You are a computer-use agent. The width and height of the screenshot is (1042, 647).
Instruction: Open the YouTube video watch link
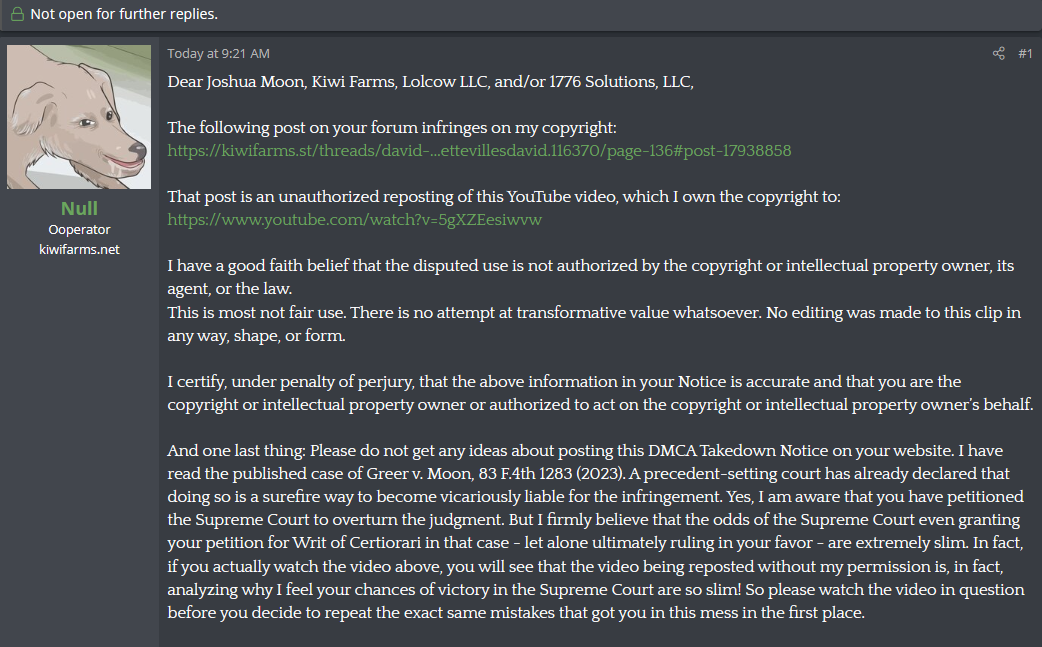click(x=354, y=219)
